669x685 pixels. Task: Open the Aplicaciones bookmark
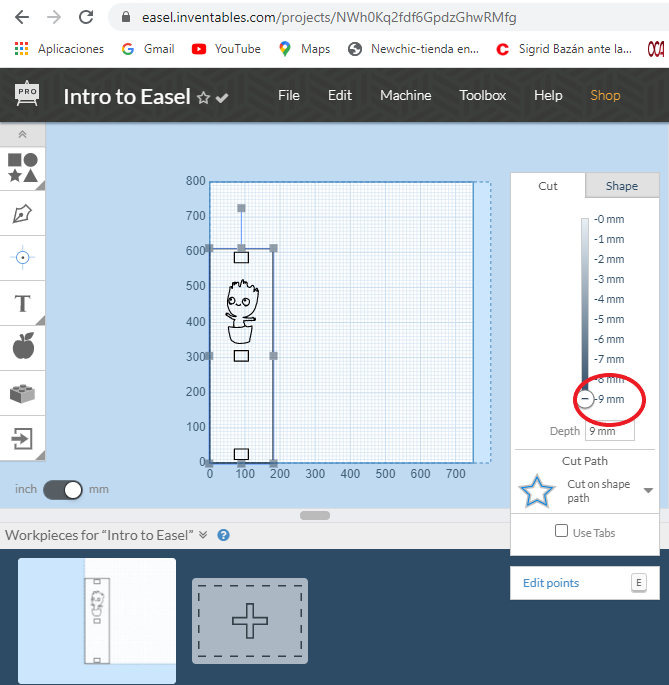pyautogui.click(x=59, y=49)
